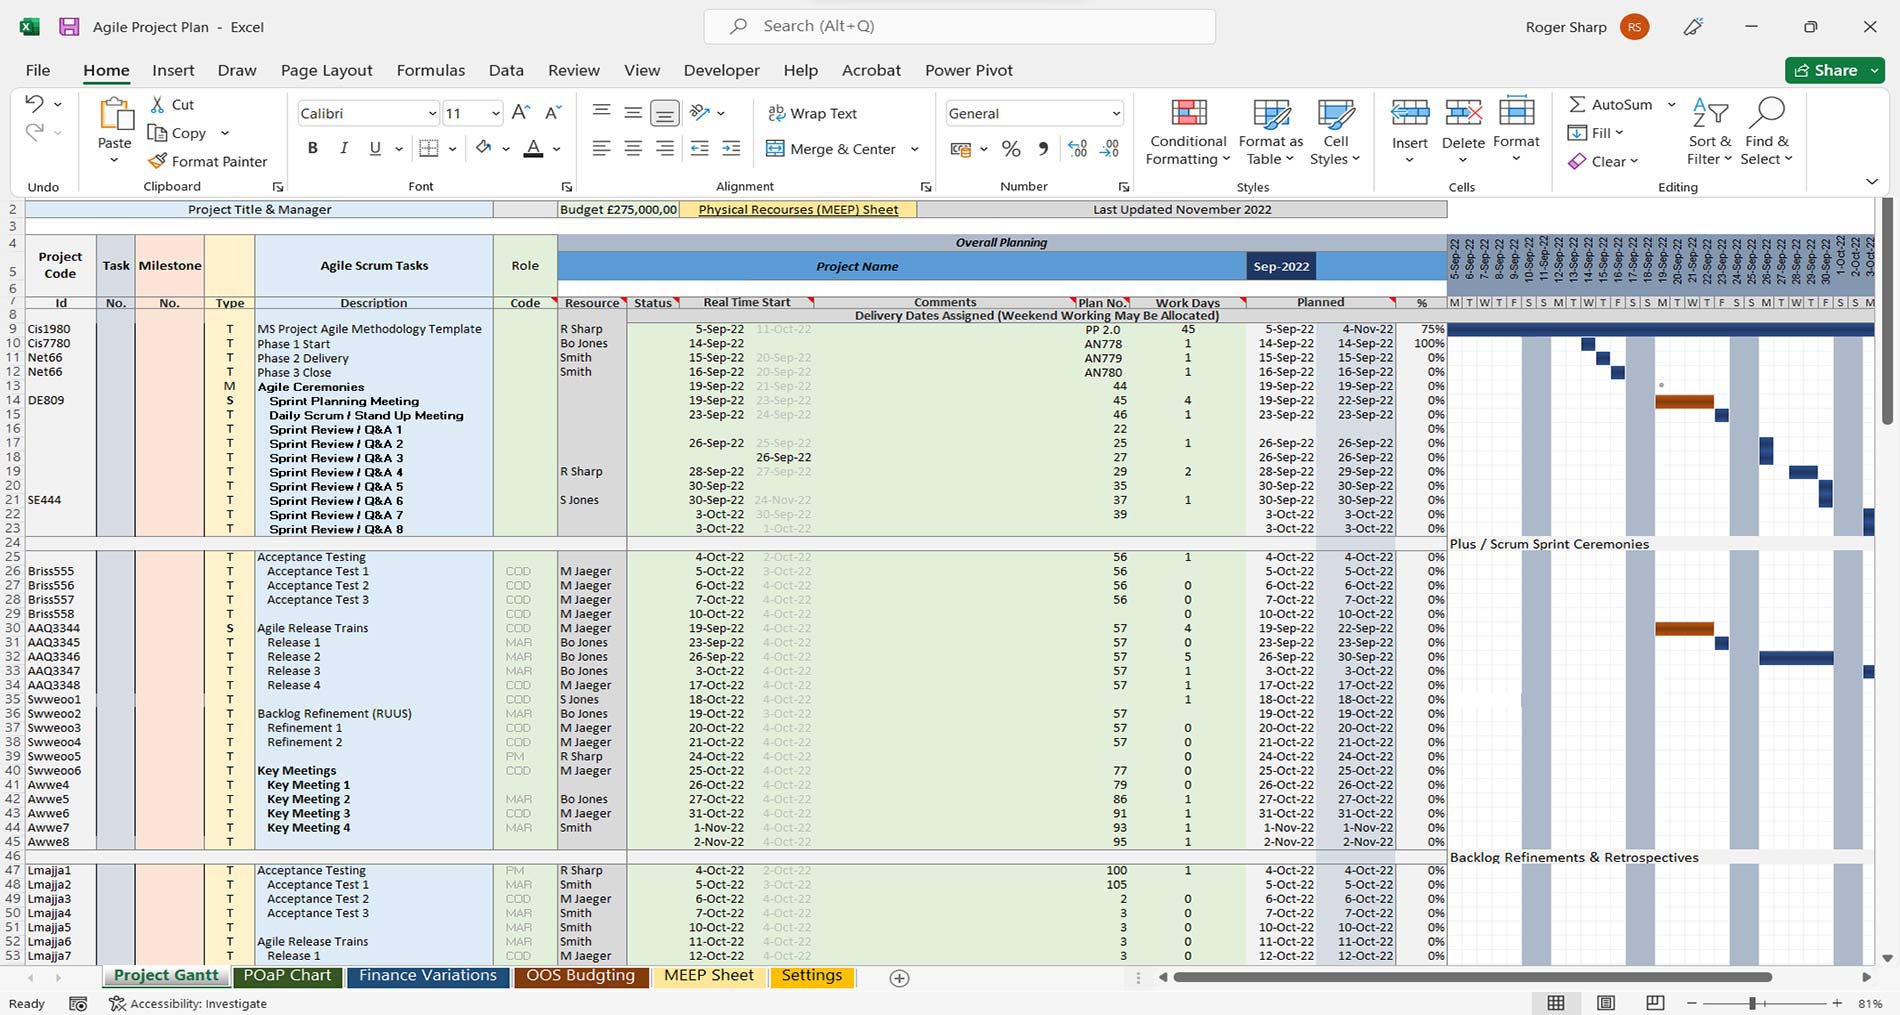Open the File menu
1900x1015 pixels.
coord(38,70)
